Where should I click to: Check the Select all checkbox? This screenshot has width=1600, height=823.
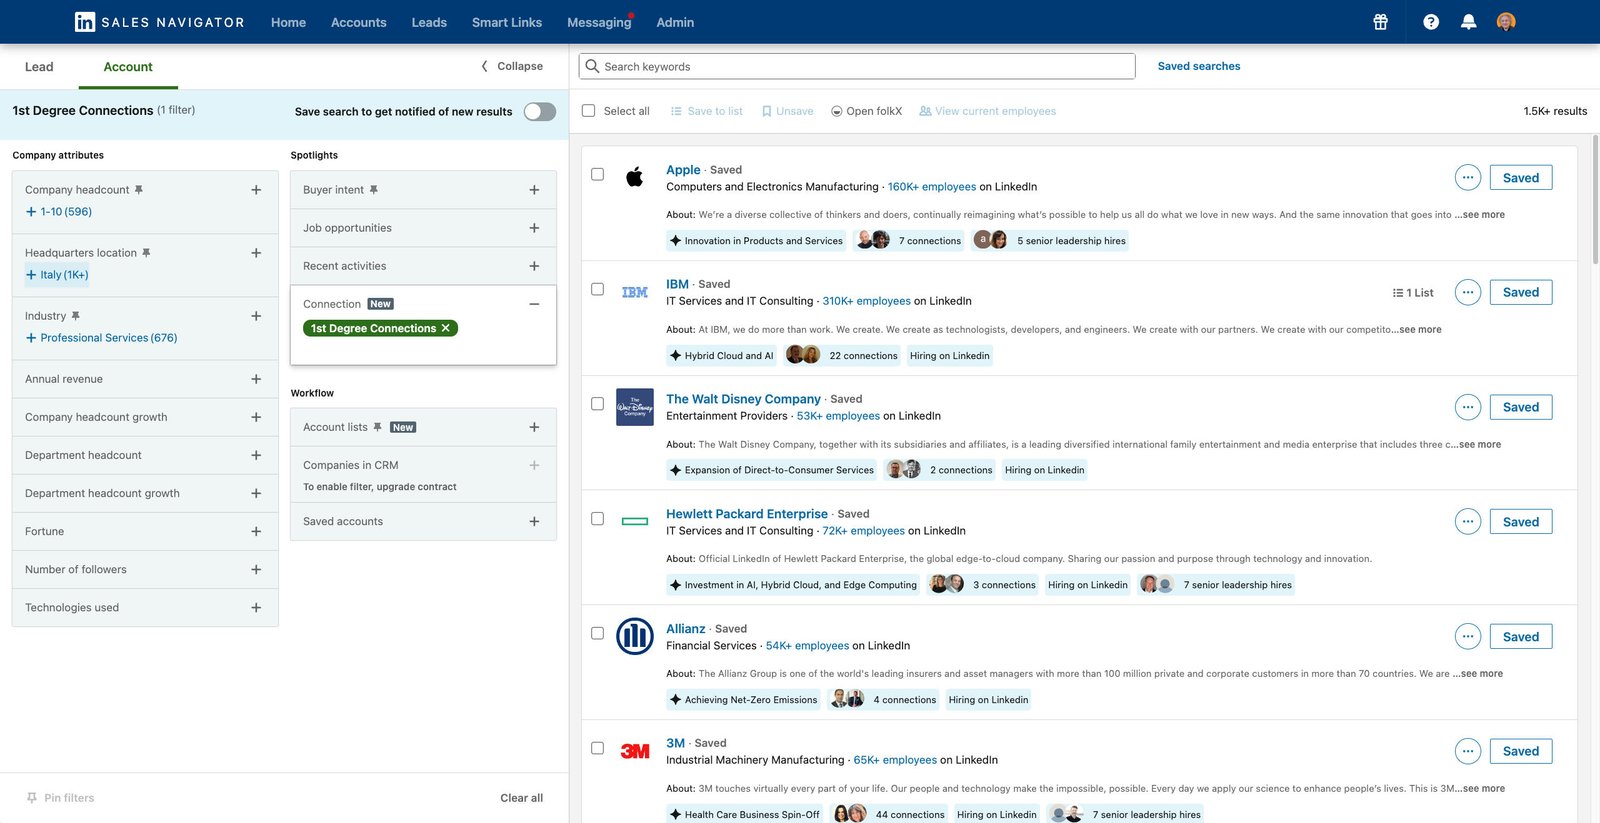pos(588,111)
